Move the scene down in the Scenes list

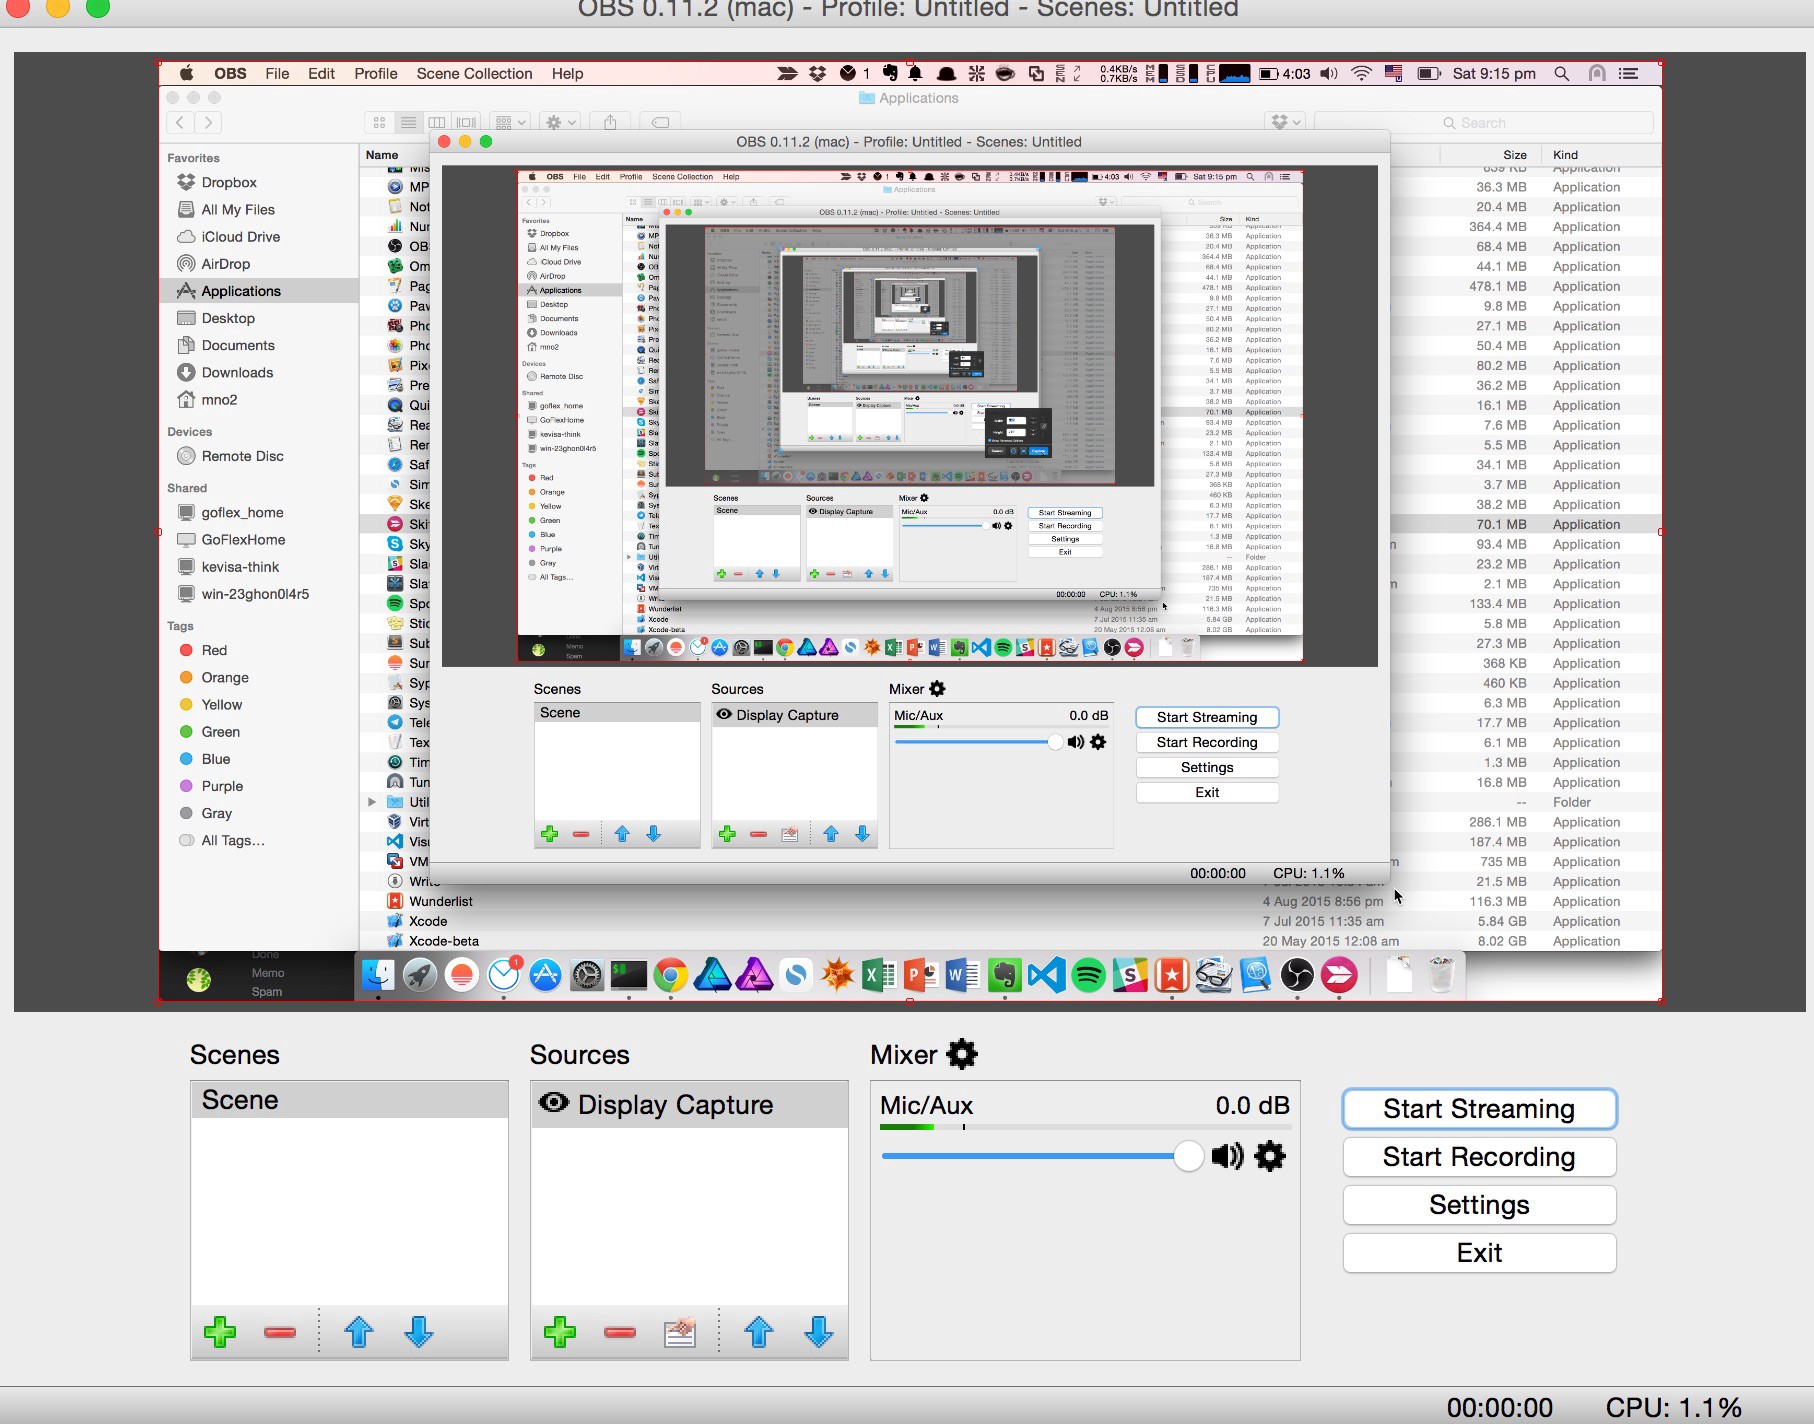(x=419, y=1332)
